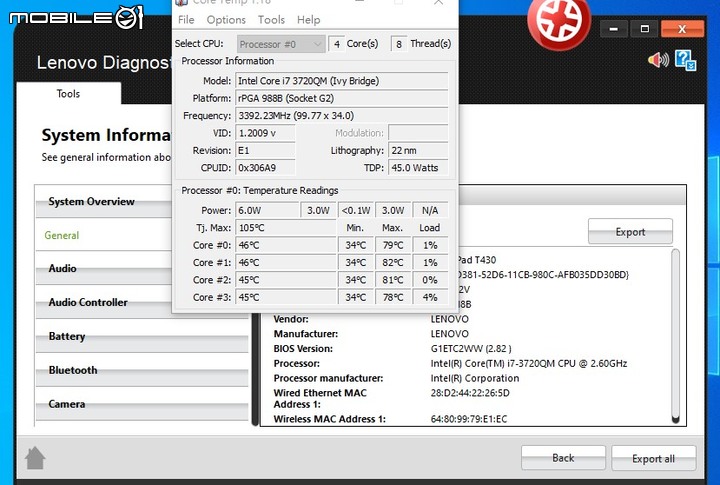Click Core #1 max temperature 82°C
Viewport: 720px width, 485px height.
393,263
